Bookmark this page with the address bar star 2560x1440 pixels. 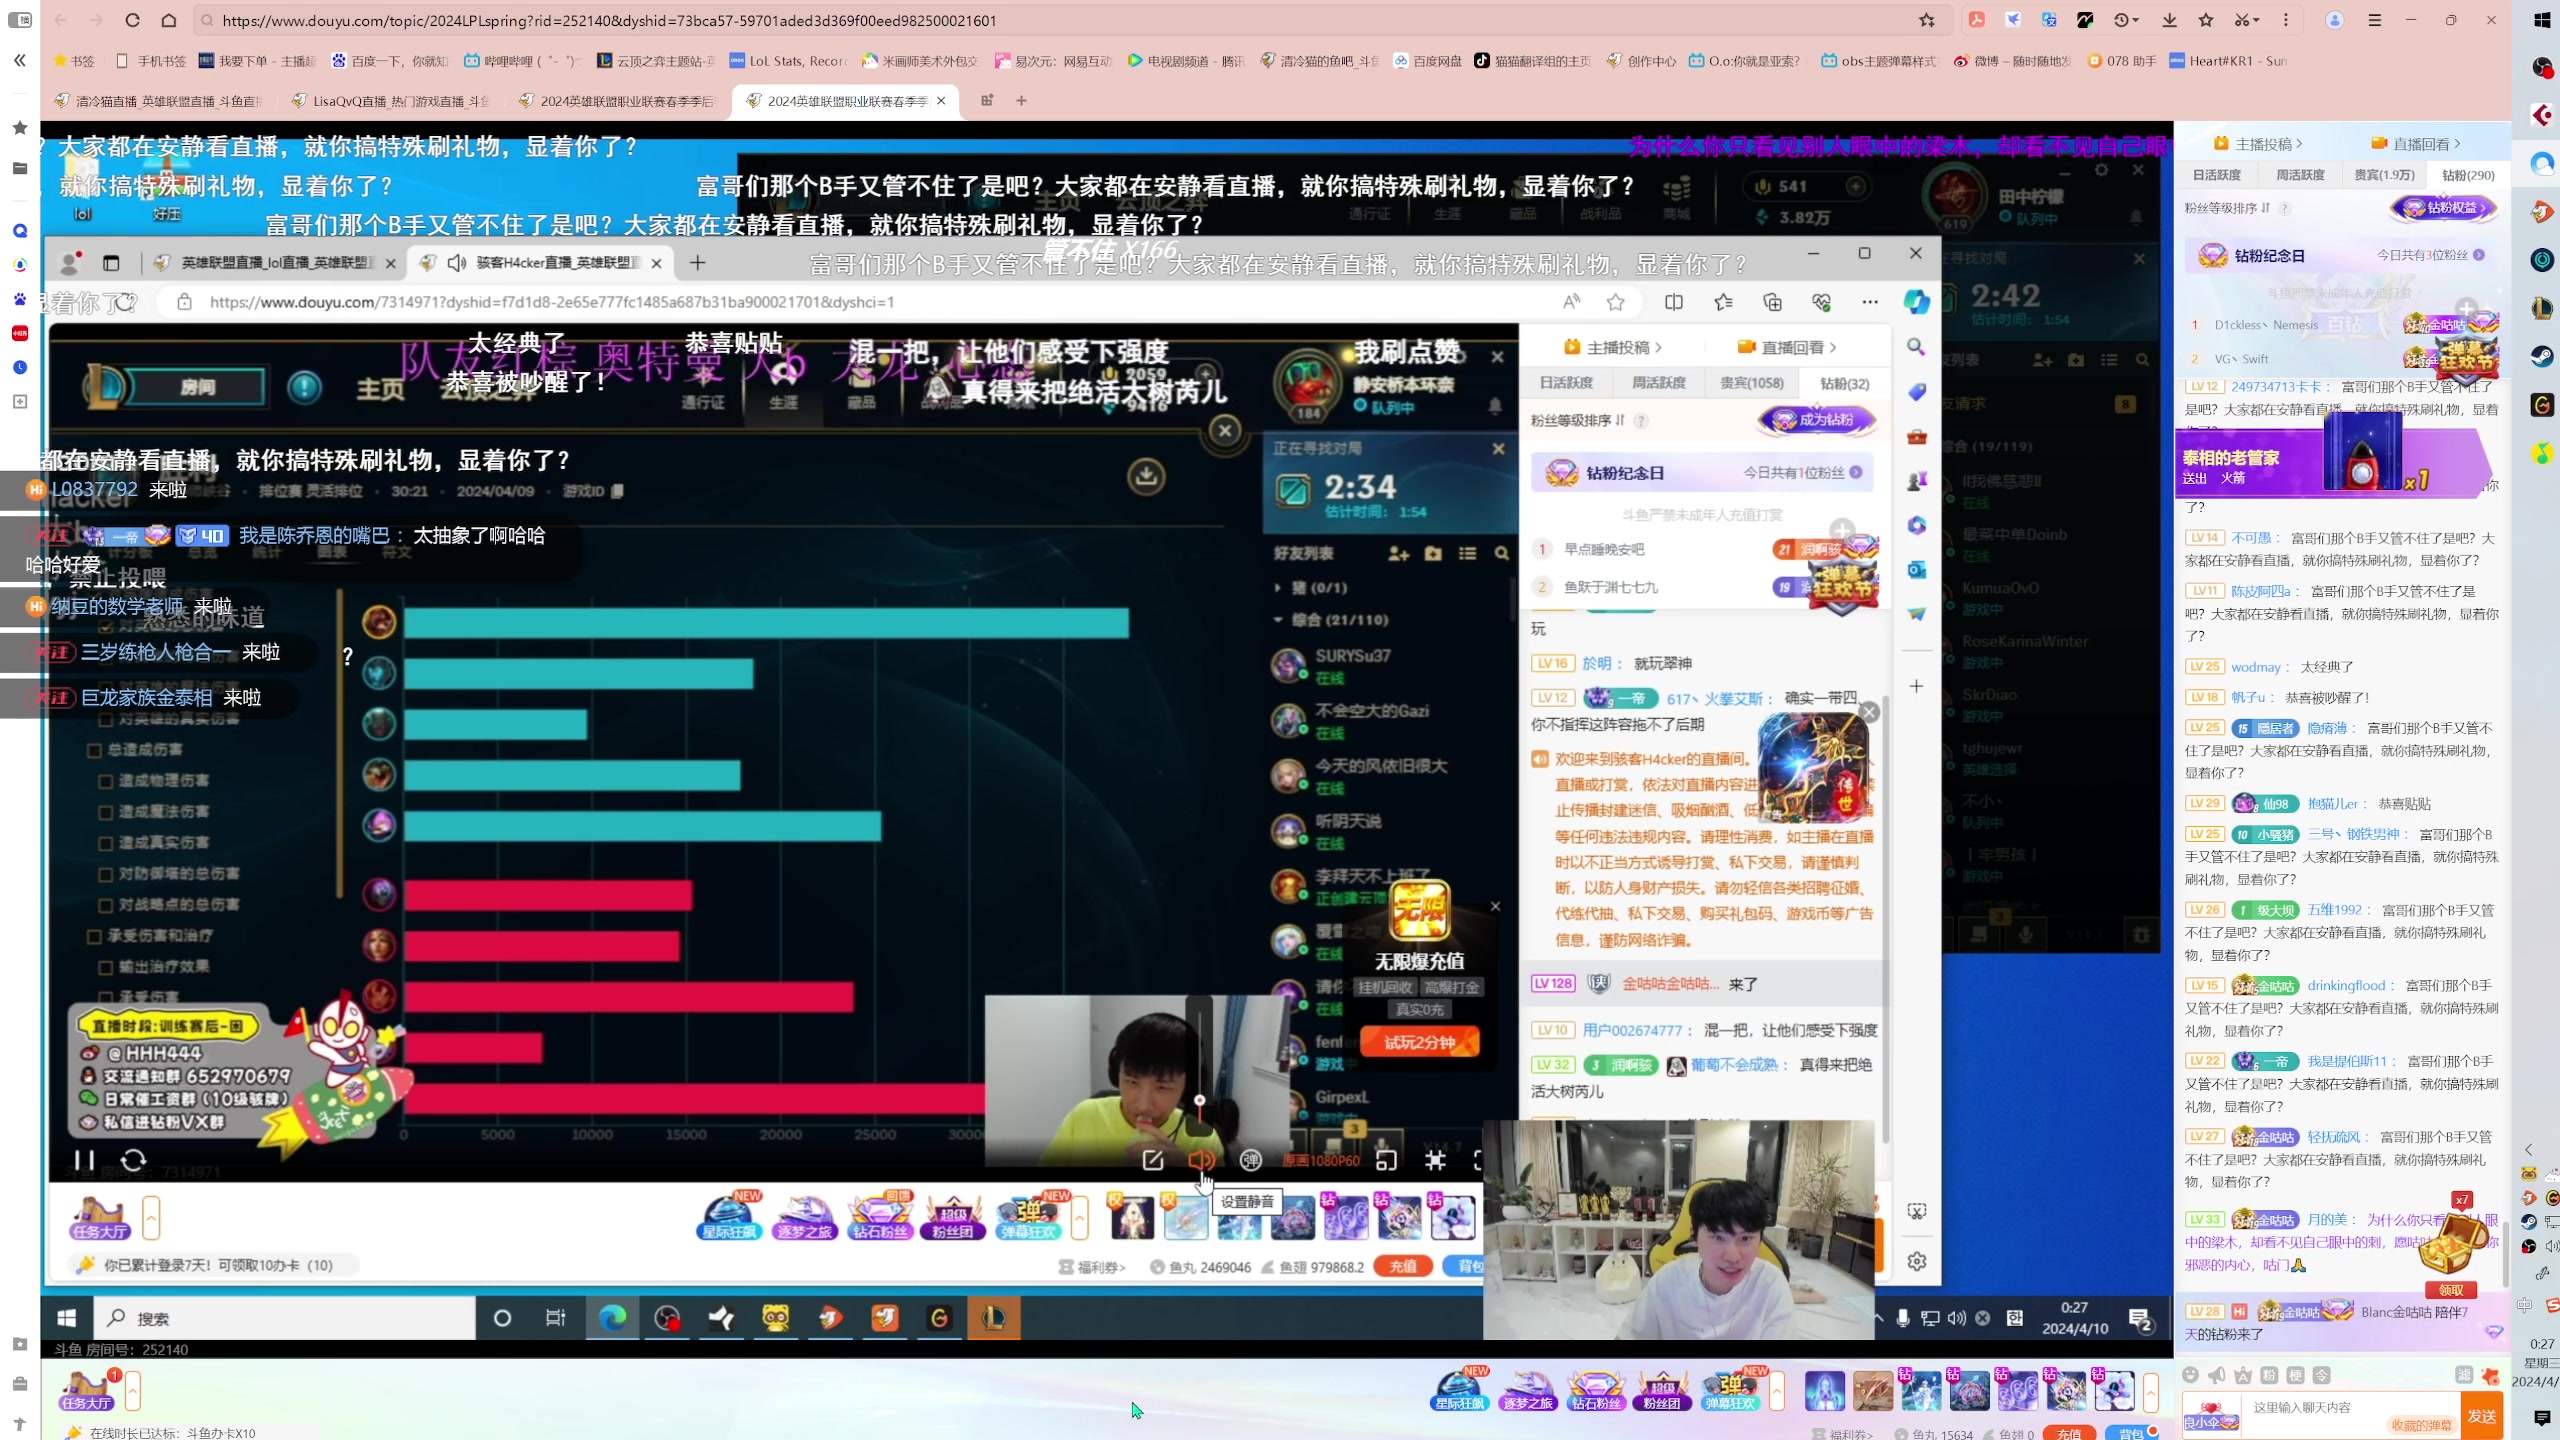1927,20
